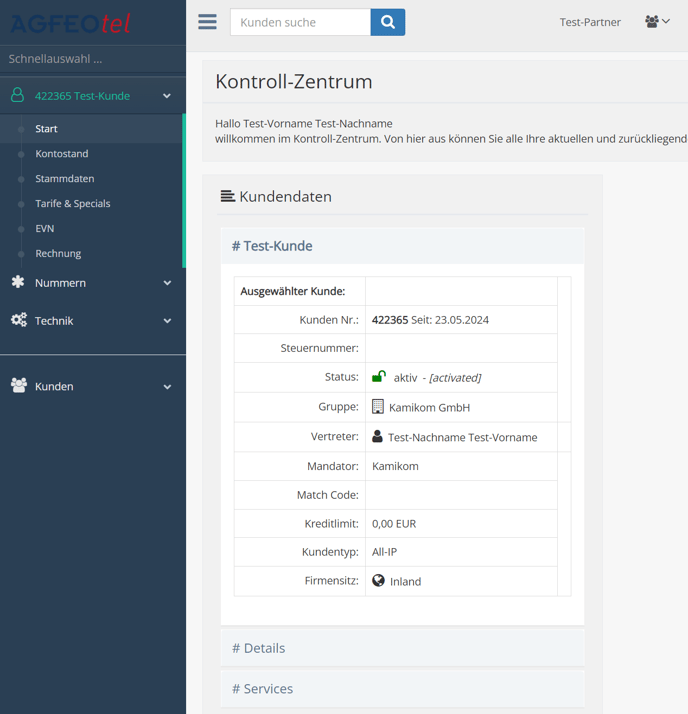Screen dimensions: 688x714
Task: Focus the Kunden suche search field
Action: (300, 22)
